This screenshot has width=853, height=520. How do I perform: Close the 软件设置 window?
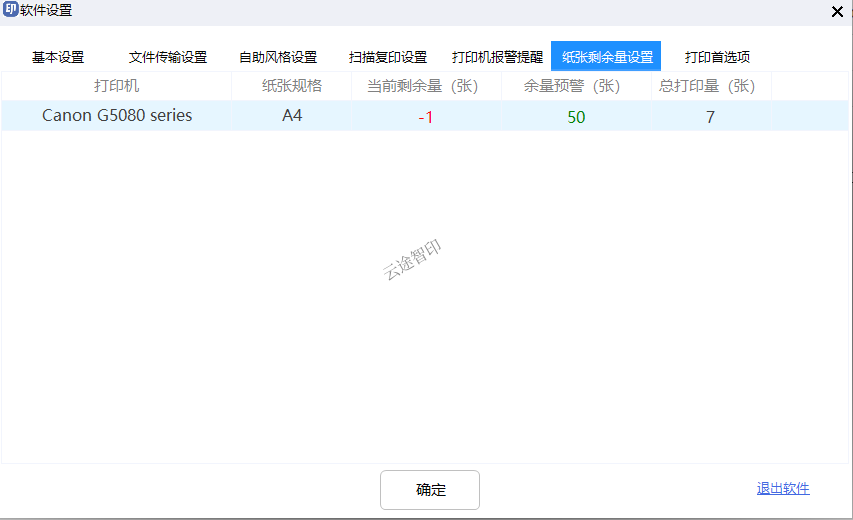tap(837, 11)
